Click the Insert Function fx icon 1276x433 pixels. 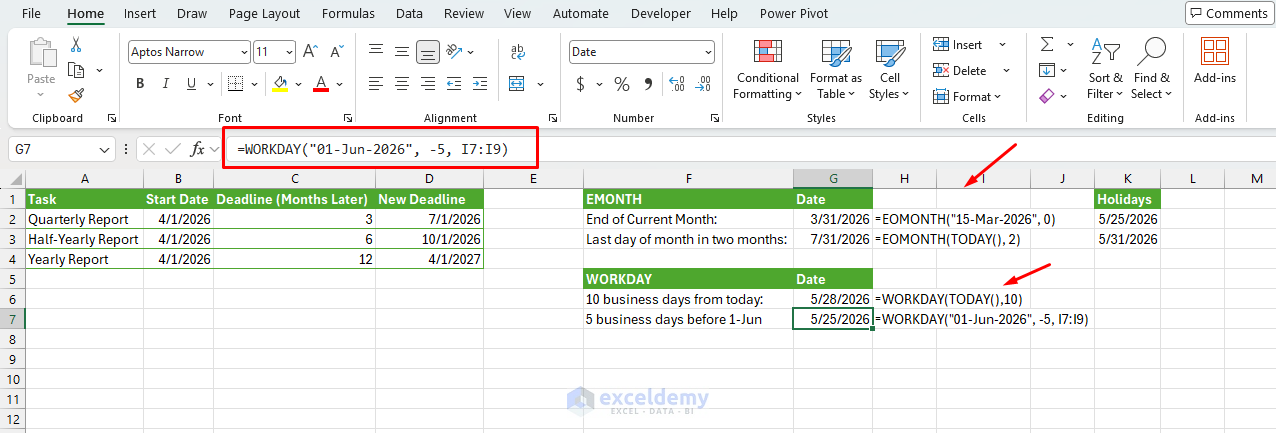pyautogui.click(x=198, y=149)
